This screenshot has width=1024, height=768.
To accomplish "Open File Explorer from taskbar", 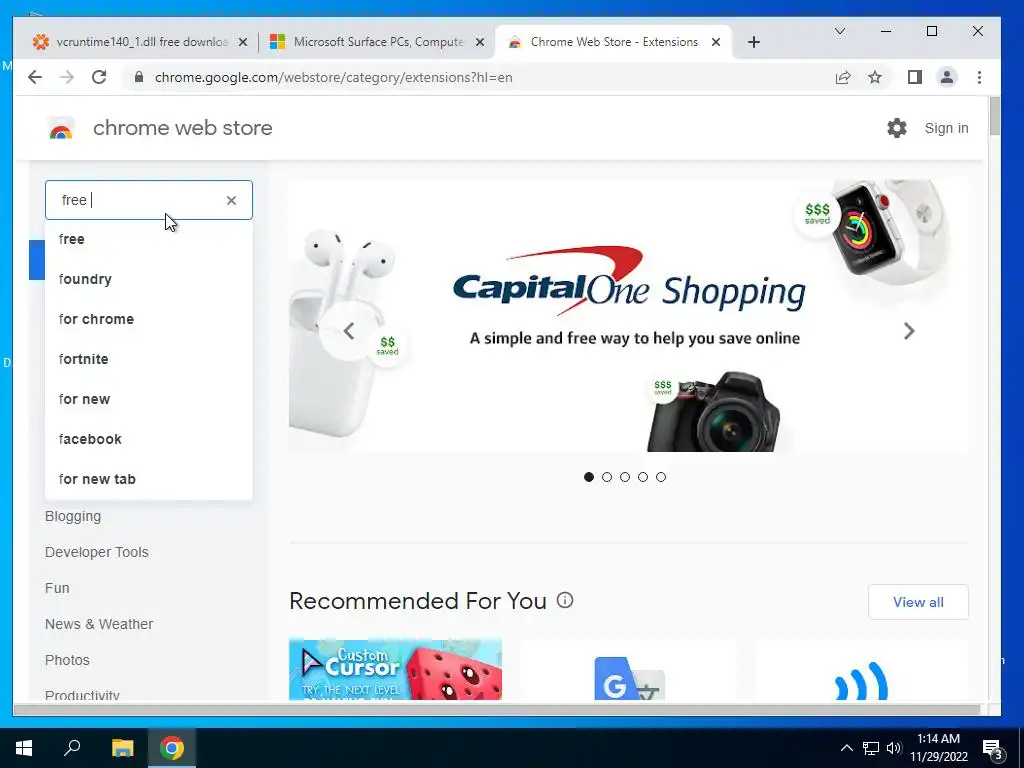I will point(122,748).
